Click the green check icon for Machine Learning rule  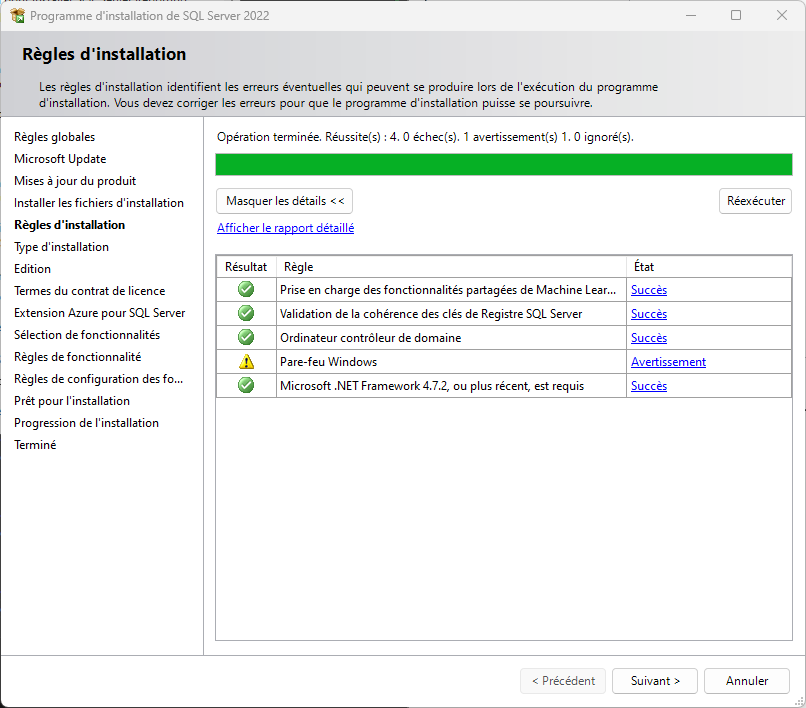(x=246, y=289)
